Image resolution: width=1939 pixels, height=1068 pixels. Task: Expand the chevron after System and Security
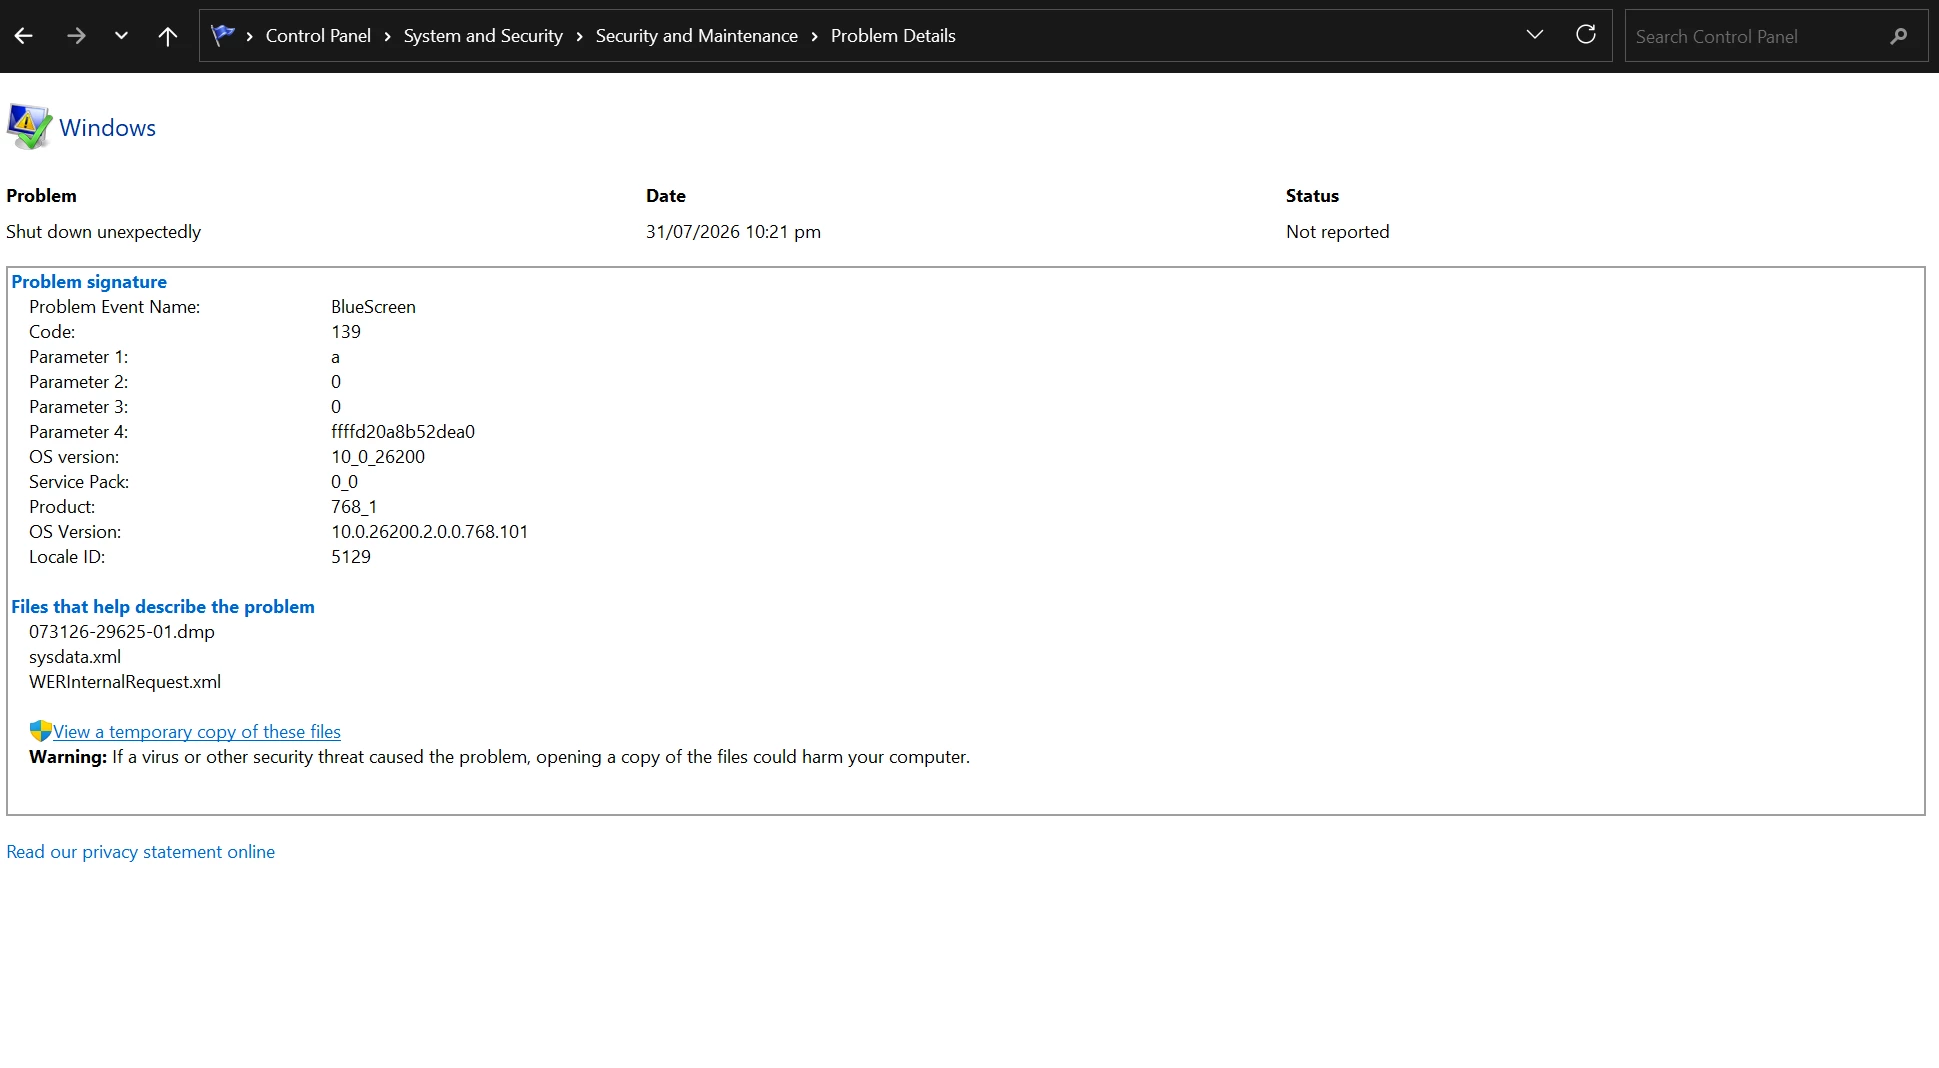click(579, 36)
